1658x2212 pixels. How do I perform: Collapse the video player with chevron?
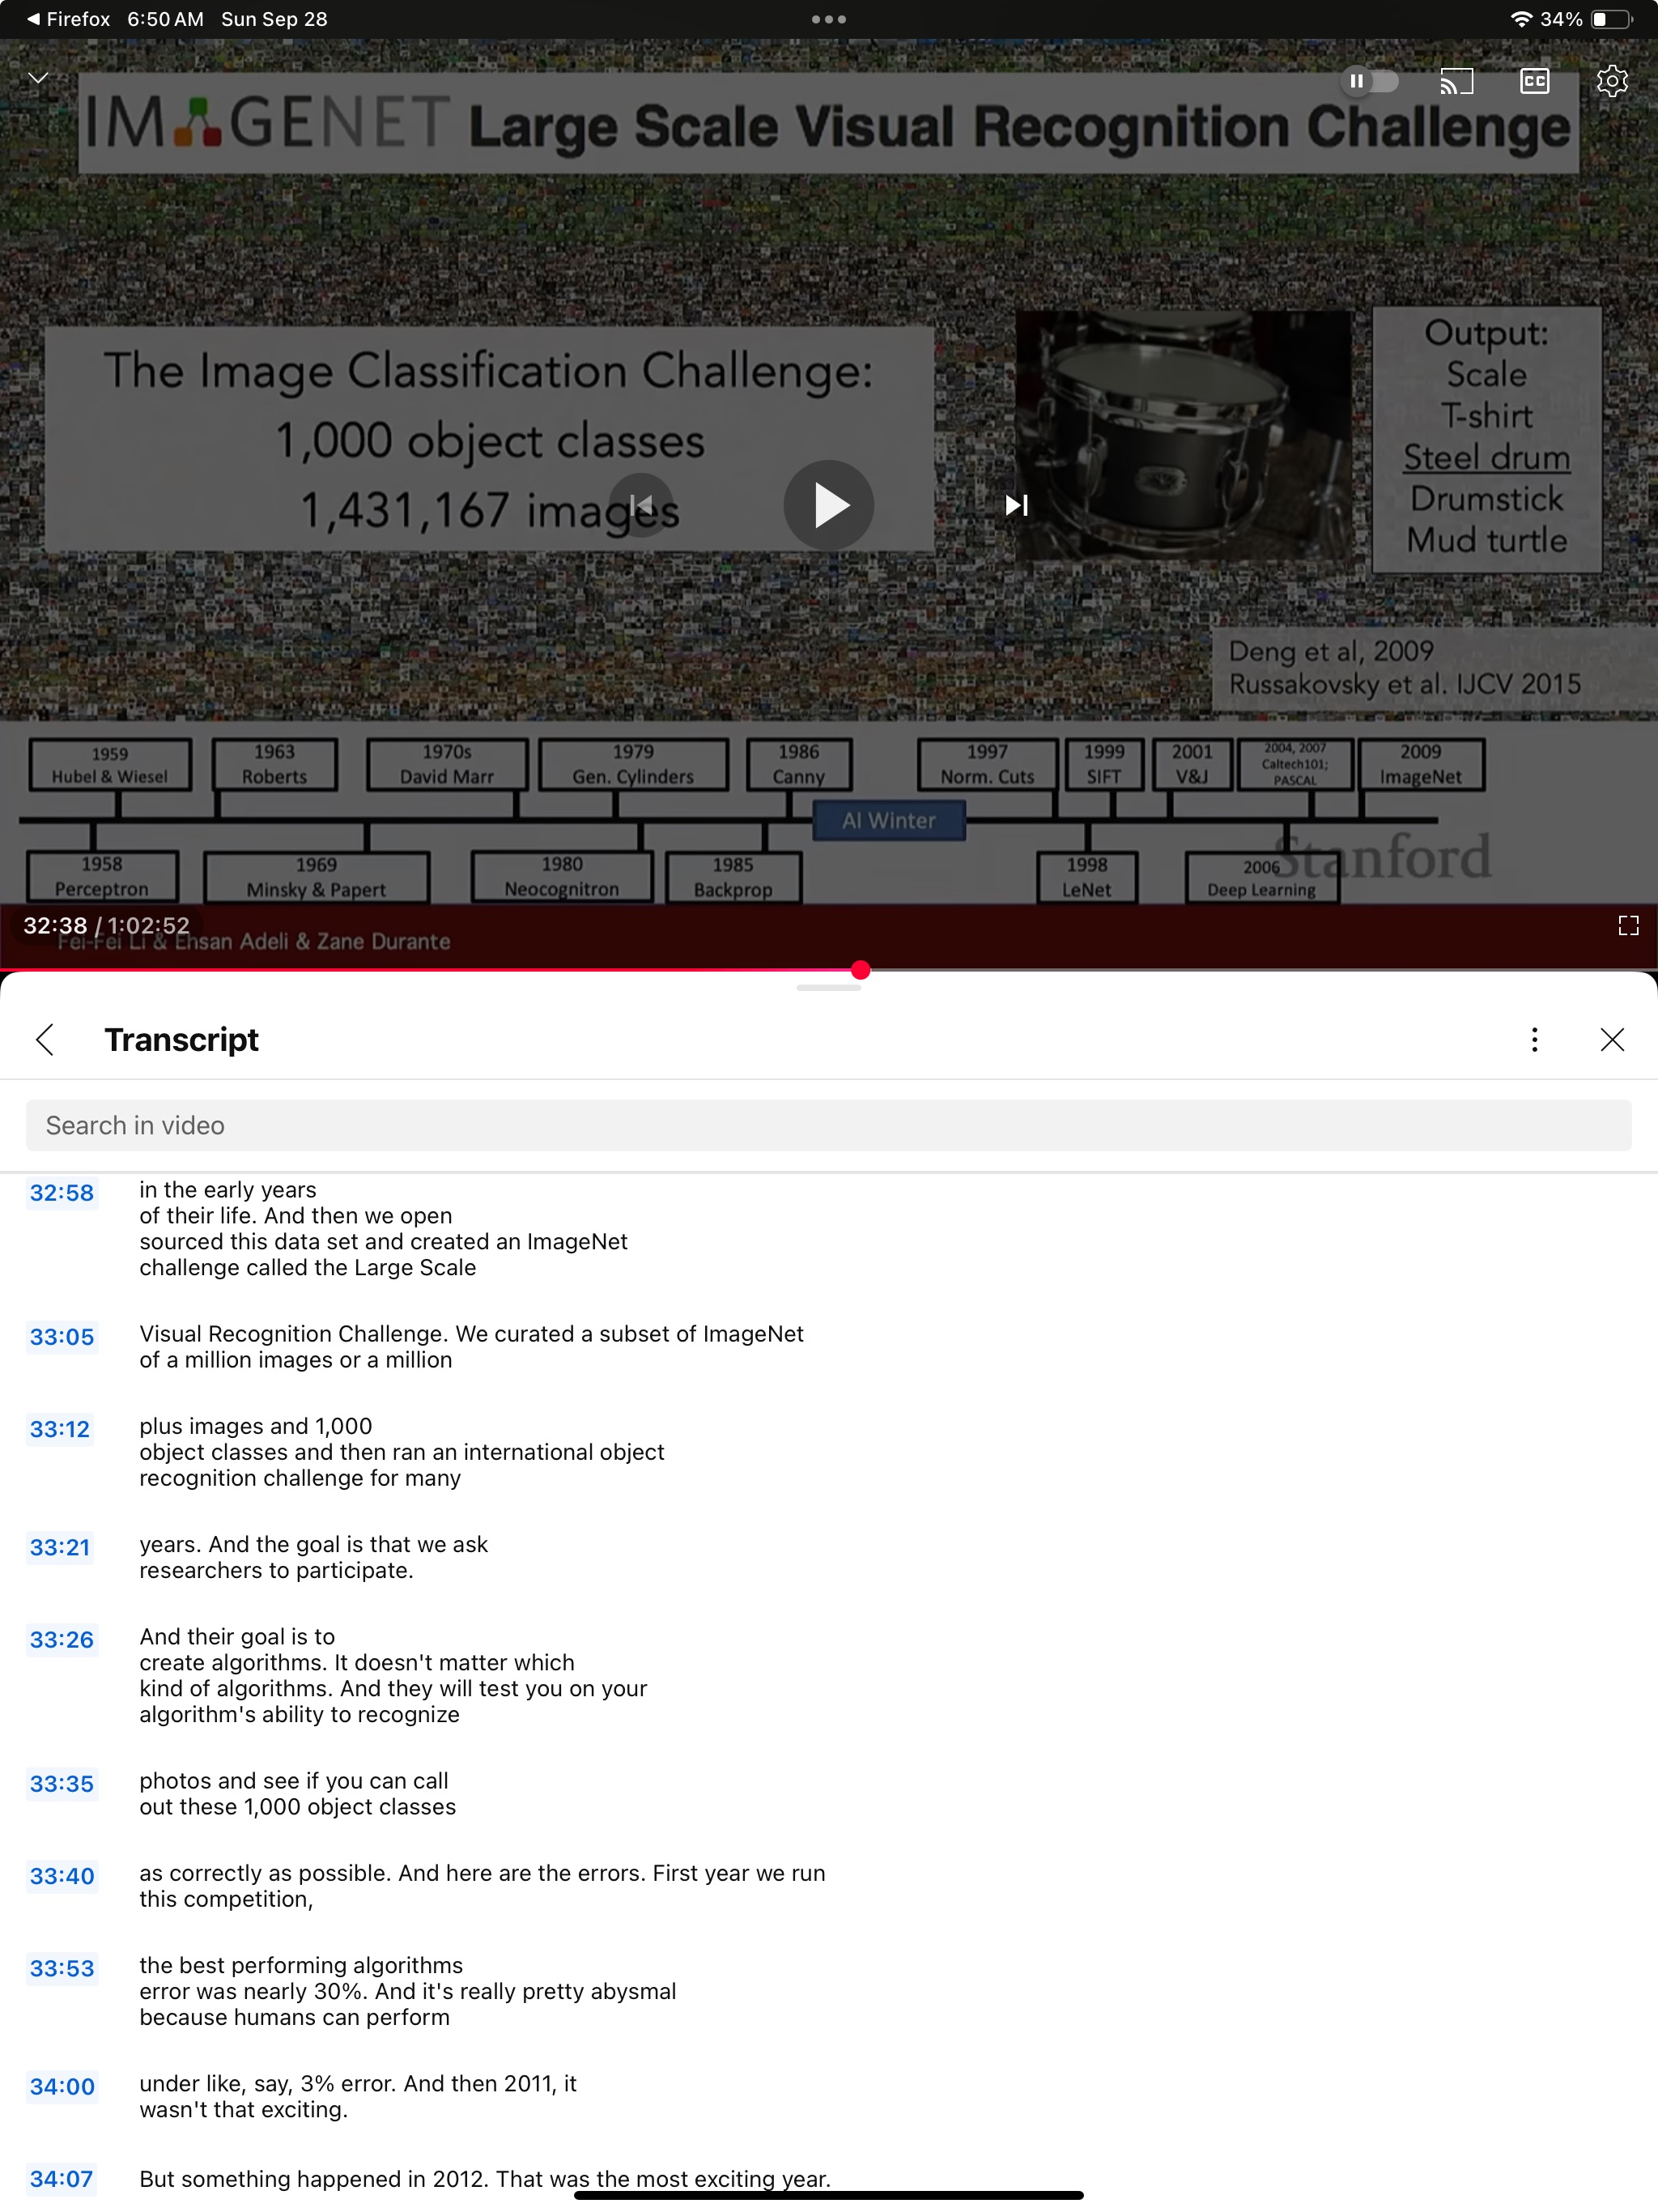point(38,77)
